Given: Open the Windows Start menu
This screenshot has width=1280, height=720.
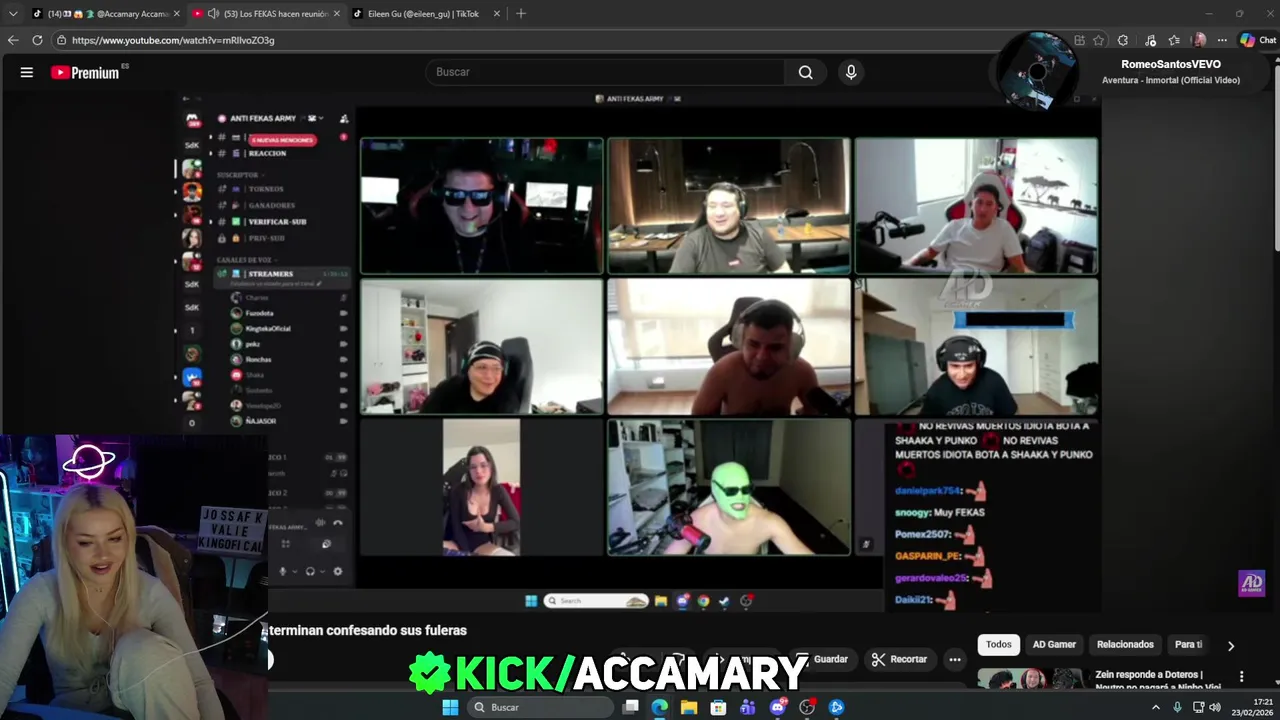Looking at the screenshot, I should (450, 707).
